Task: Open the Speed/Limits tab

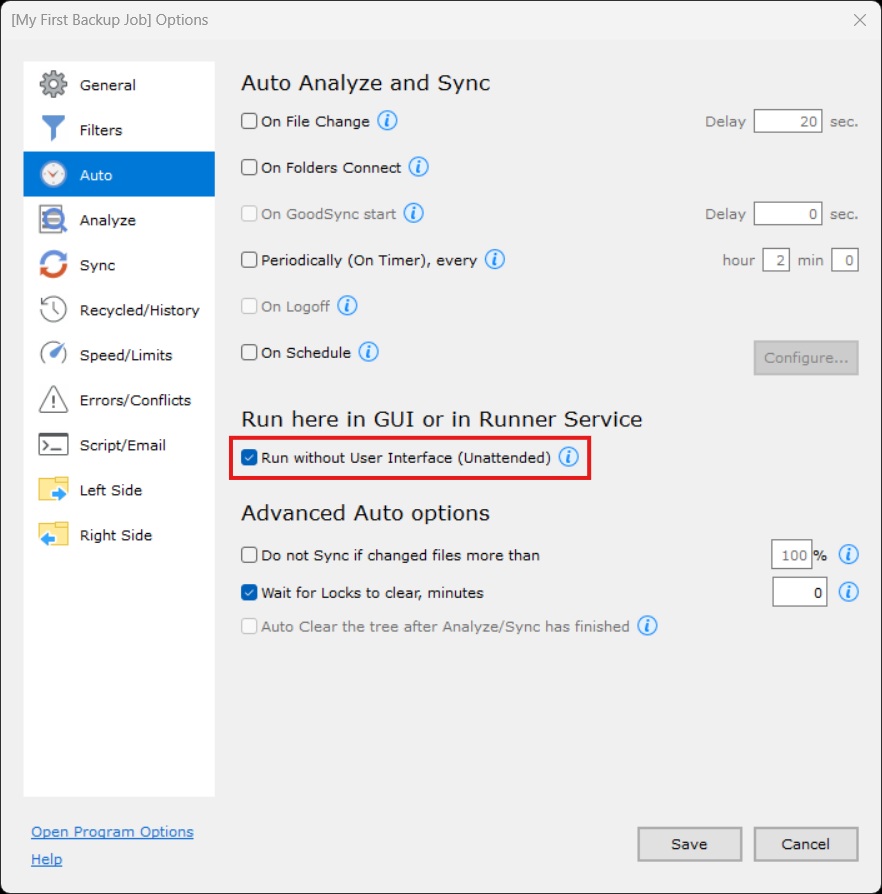Action: point(119,355)
